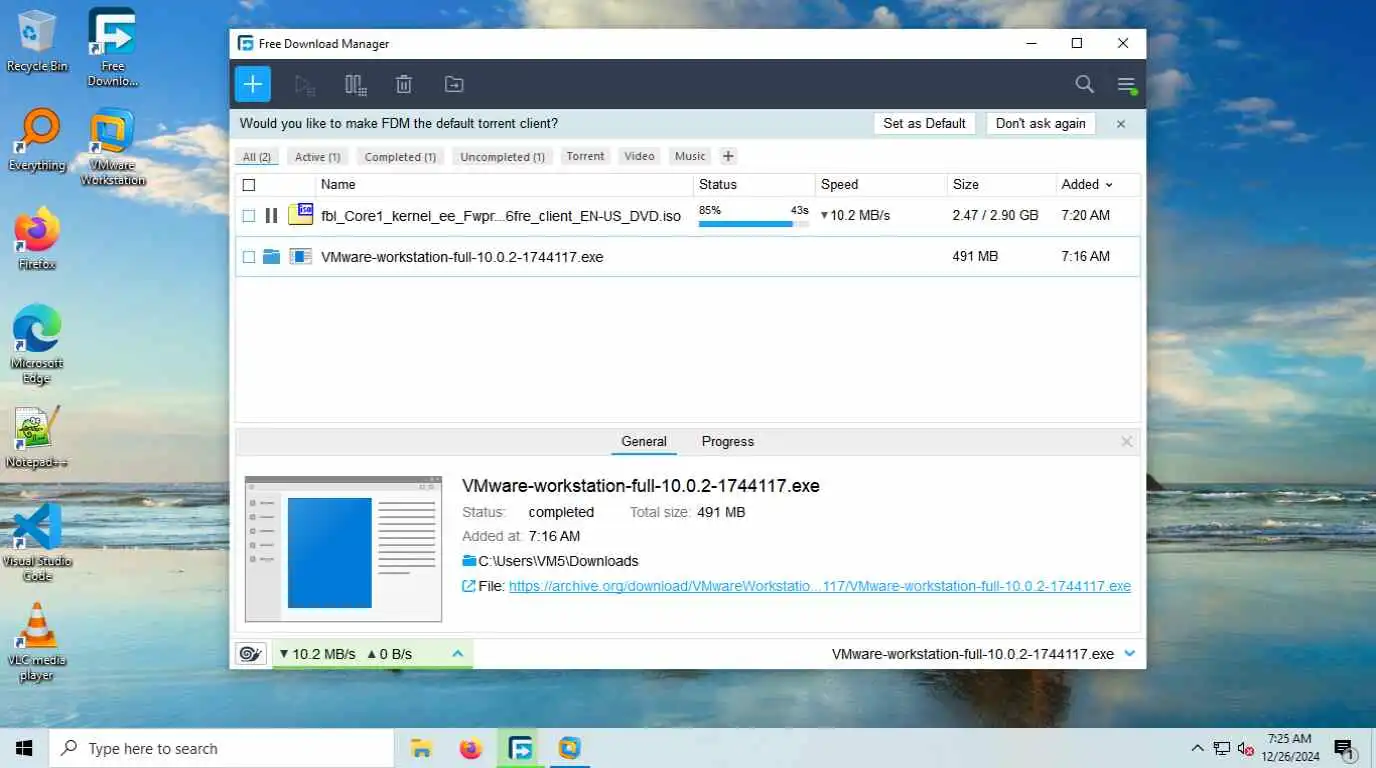
Task: Expand bottom-right VMware download dropdown arrow
Action: click(1130, 654)
